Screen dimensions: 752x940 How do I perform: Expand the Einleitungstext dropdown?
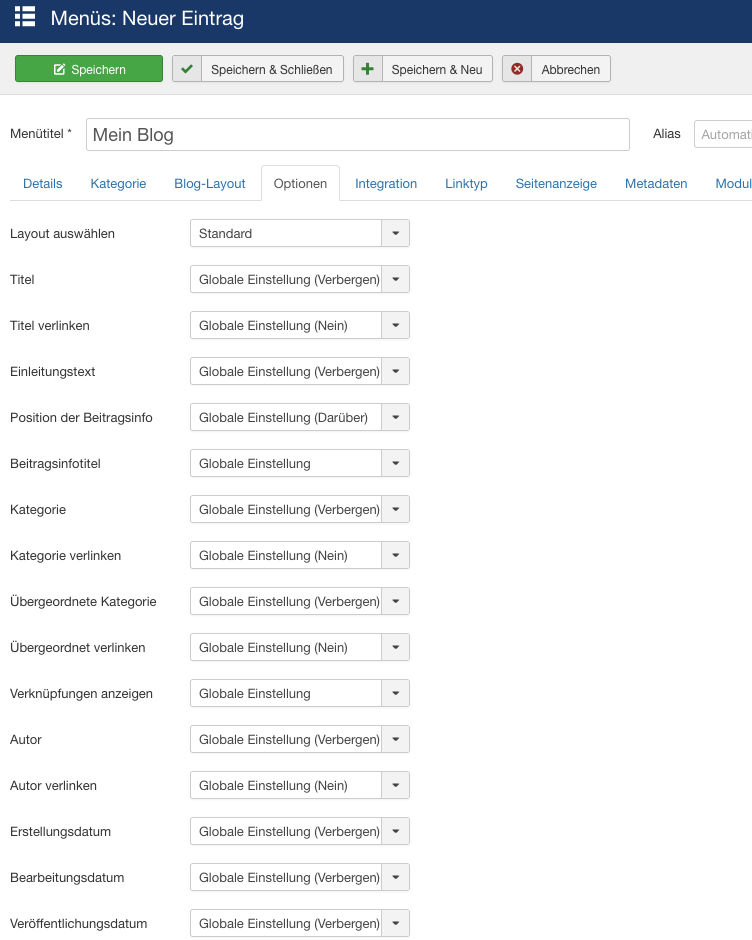(395, 371)
